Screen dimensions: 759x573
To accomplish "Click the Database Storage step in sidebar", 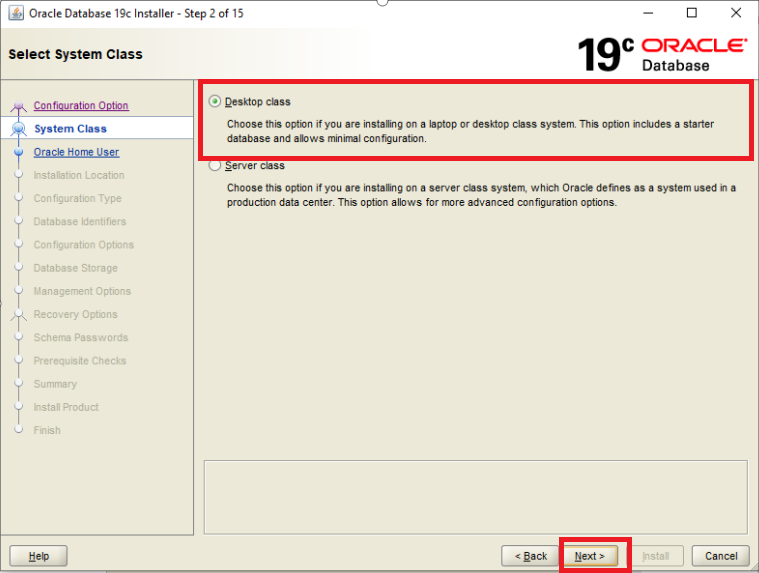I will click(75, 268).
